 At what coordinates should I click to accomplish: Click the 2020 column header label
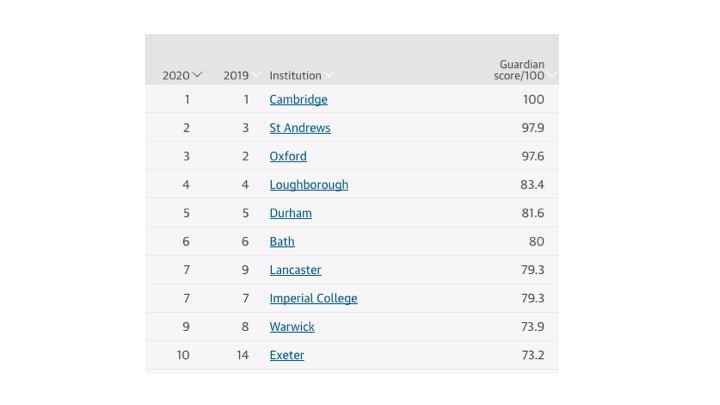click(176, 75)
